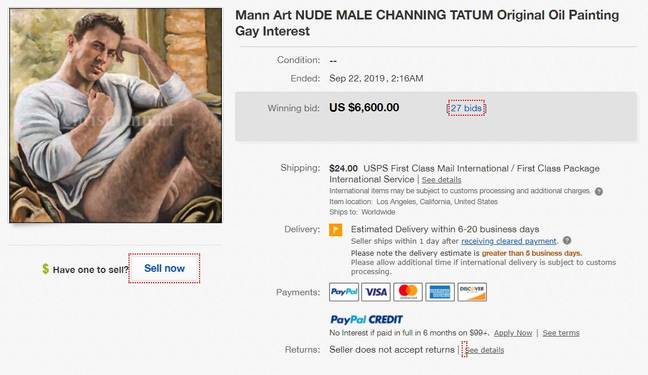This screenshot has height=375, width=648.
Task: Click the help icon beside customs charges
Action: [x=599, y=191]
